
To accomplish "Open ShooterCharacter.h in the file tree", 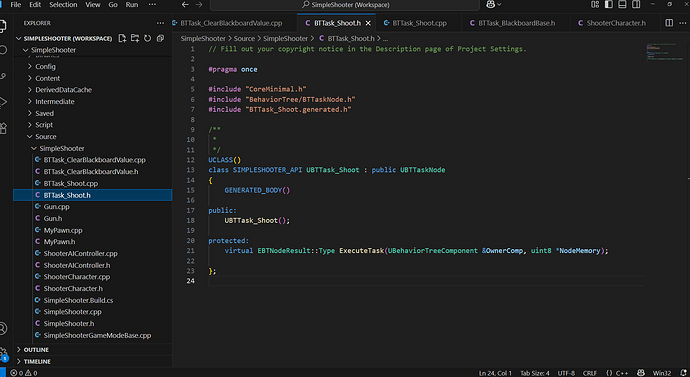I will (73, 289).
